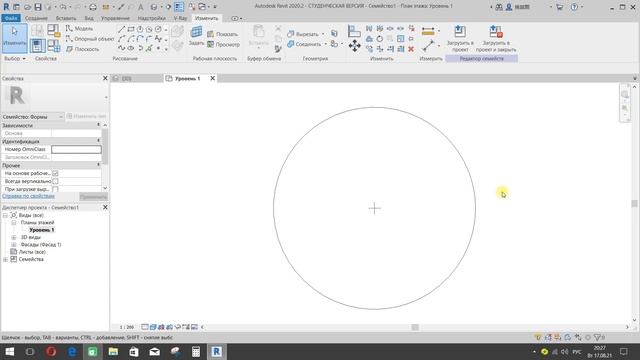Click the filter icon in status bar

tap(597, 338)
